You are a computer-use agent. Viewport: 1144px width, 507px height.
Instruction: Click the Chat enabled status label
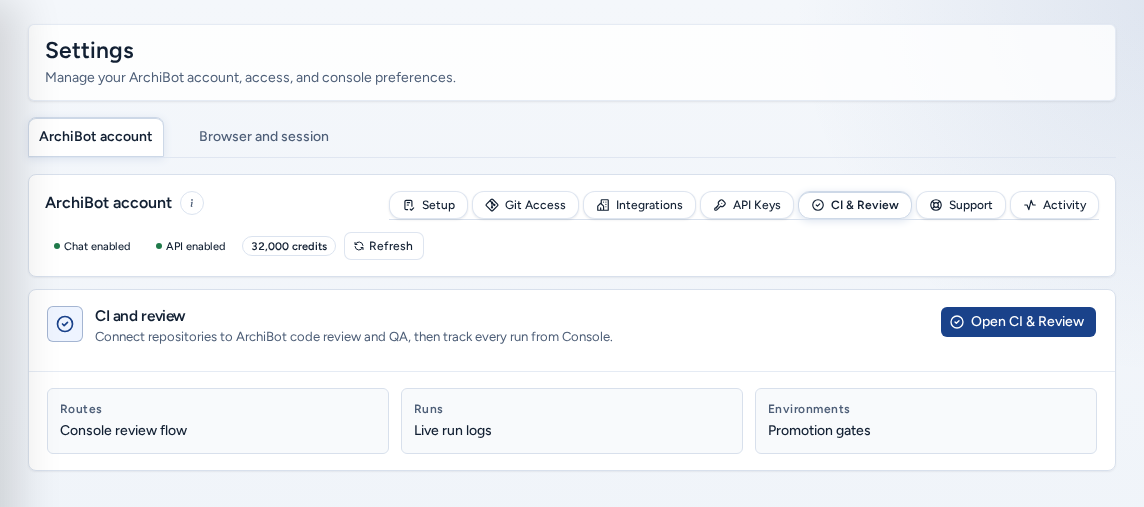pyautogui.click(x=92, y=247)
